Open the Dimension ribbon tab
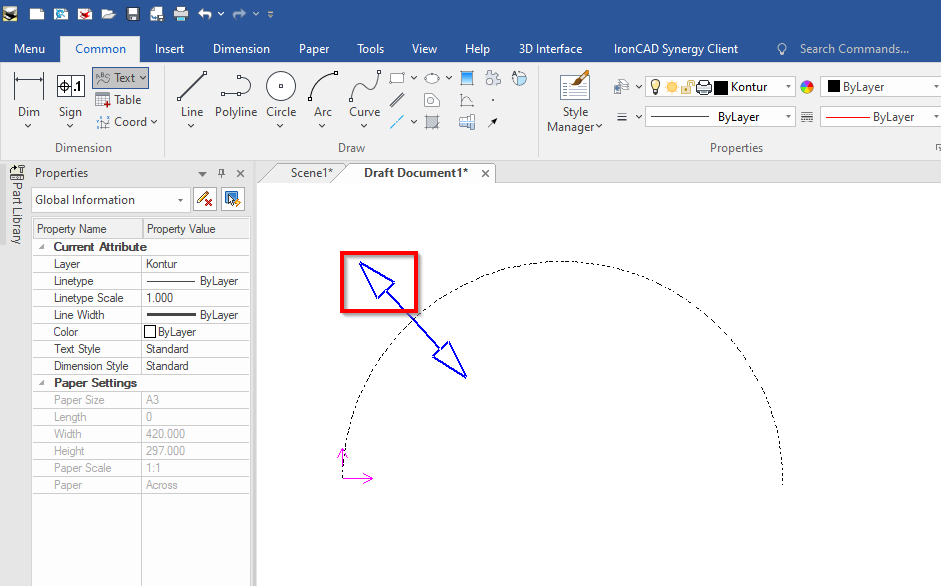Image resolution: width=941 pixels, height=586 pixels. tap(241, 49)
